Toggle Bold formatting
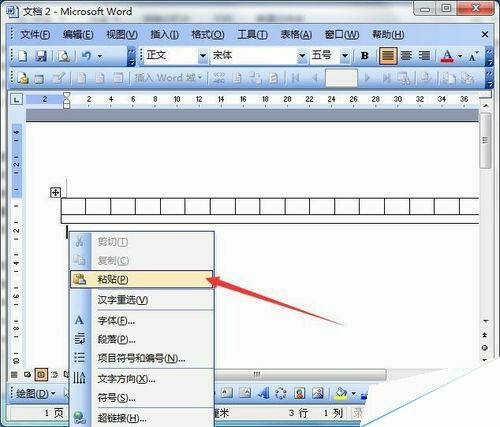Image resolution: width=500 pixels, height=427 pixels. pyautogui.click(x=365, y=56)
